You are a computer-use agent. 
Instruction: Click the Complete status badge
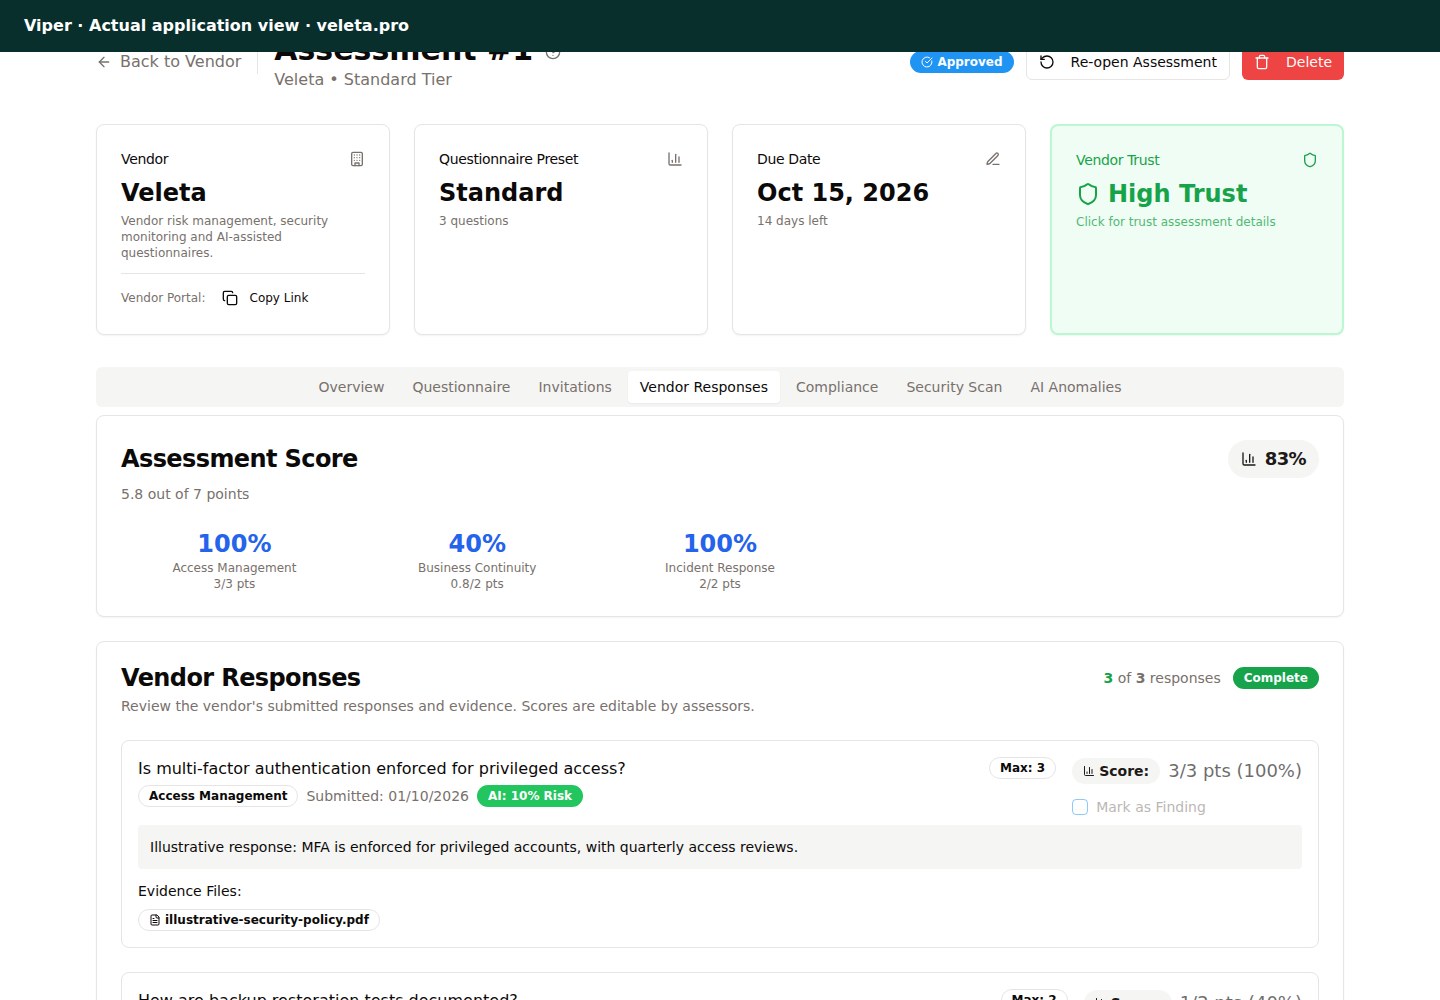click(x=1276, y=678)
